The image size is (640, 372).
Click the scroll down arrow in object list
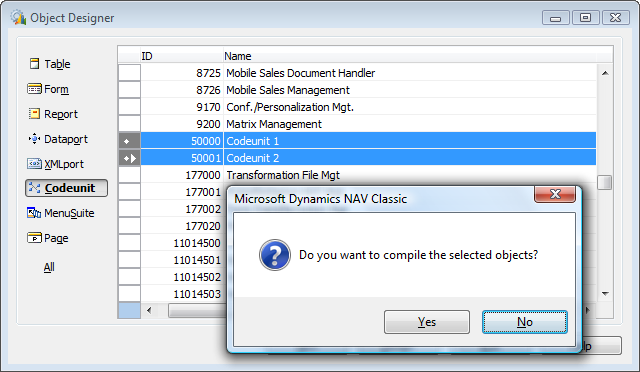click(605, 294)
